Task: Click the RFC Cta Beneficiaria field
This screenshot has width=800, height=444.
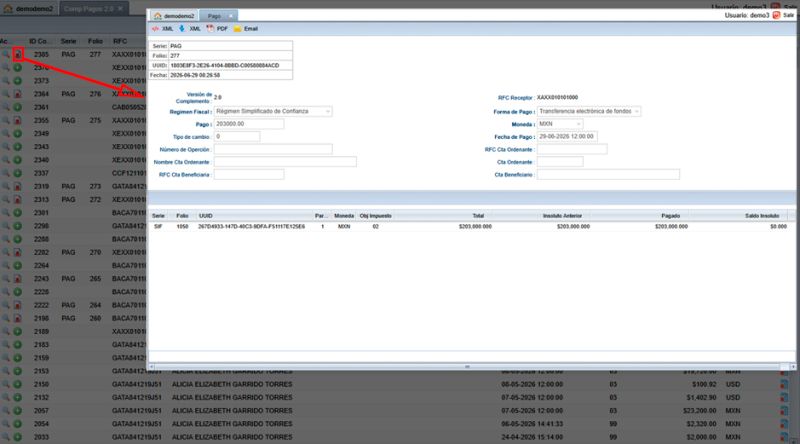Action: pyautogui.click(x=249, y=175)
